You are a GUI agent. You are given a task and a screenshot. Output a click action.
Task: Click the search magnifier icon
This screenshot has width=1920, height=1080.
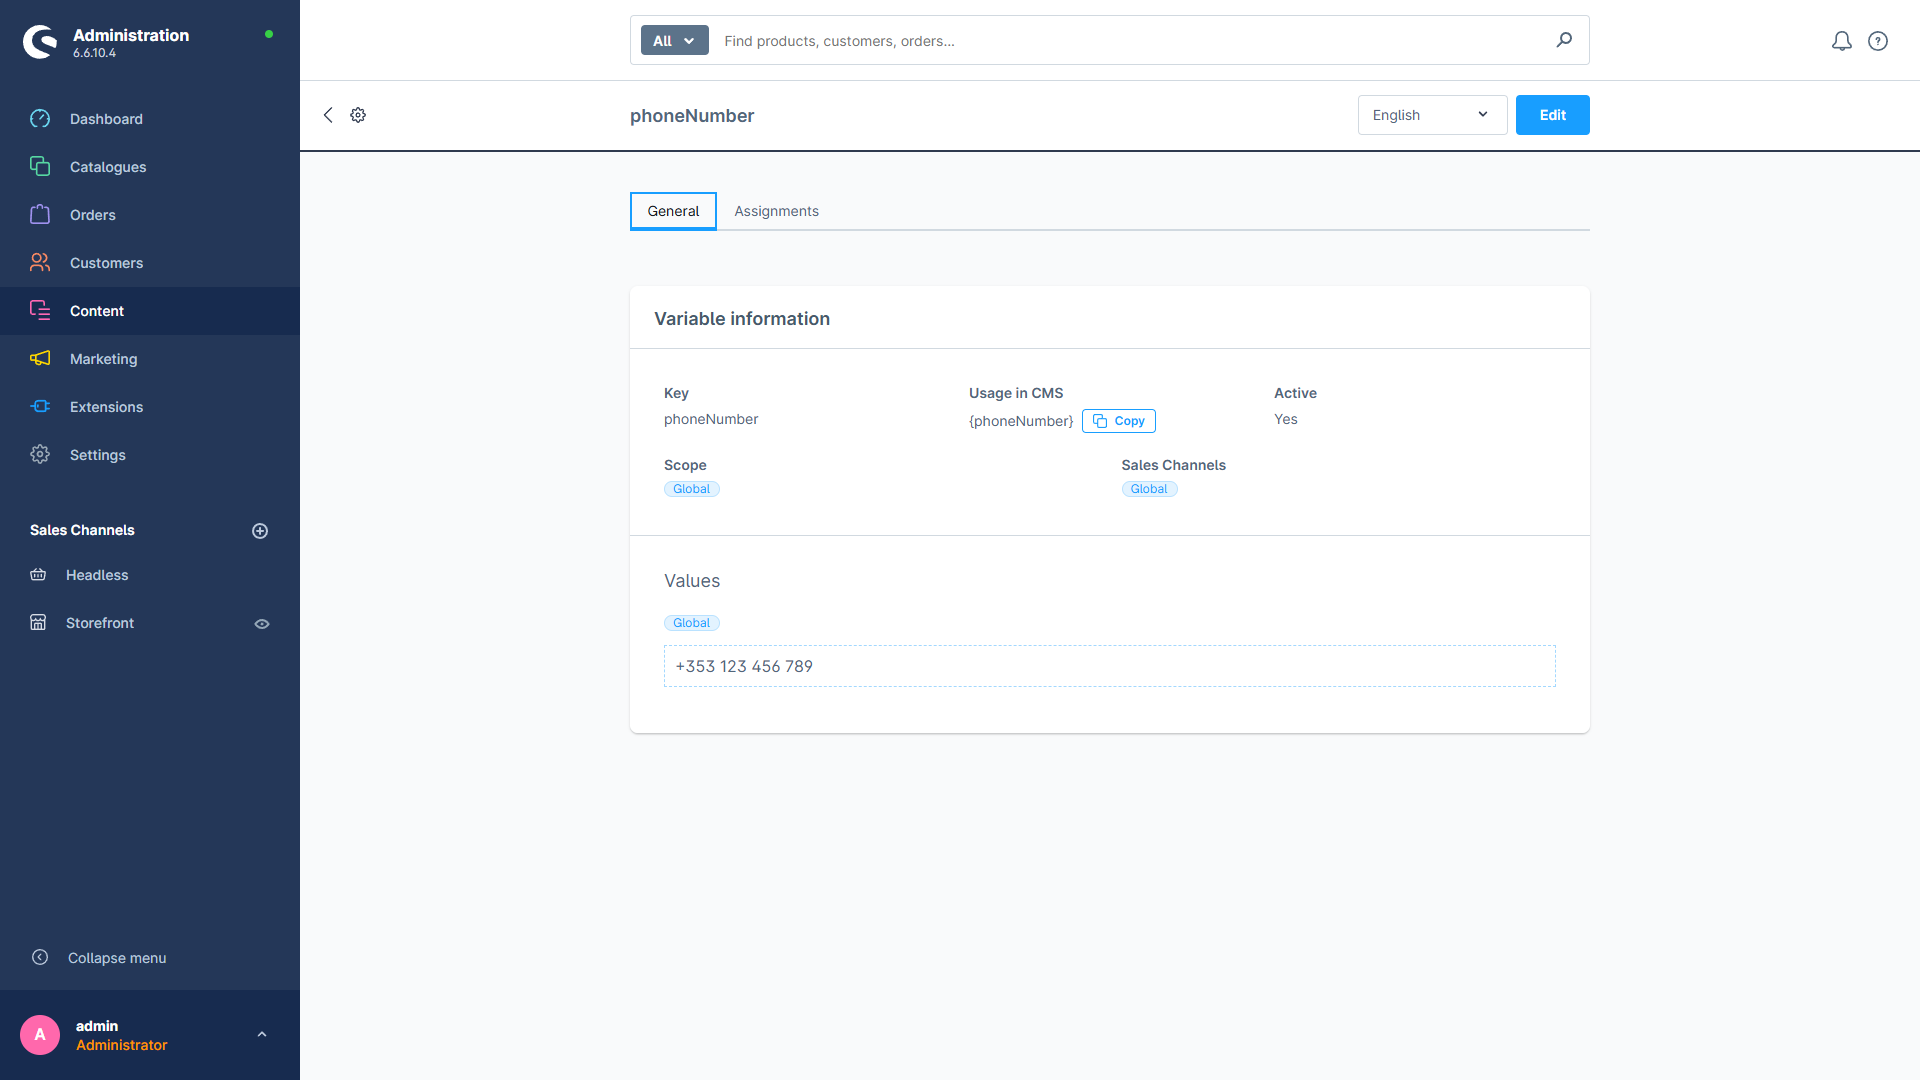tap(1564, 40)
